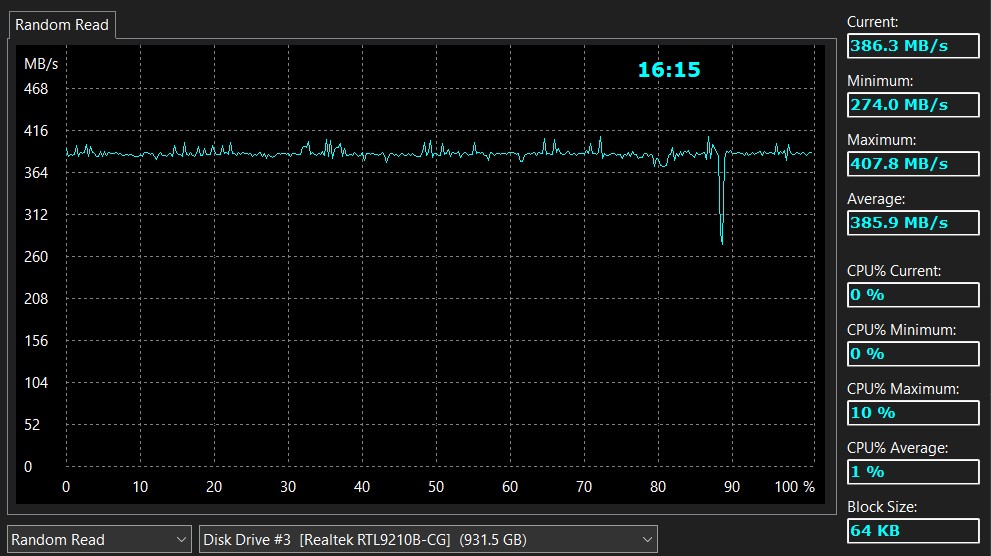Click the 416 value on Y axis
Screen dimensions: 991x556
(36, 131)
